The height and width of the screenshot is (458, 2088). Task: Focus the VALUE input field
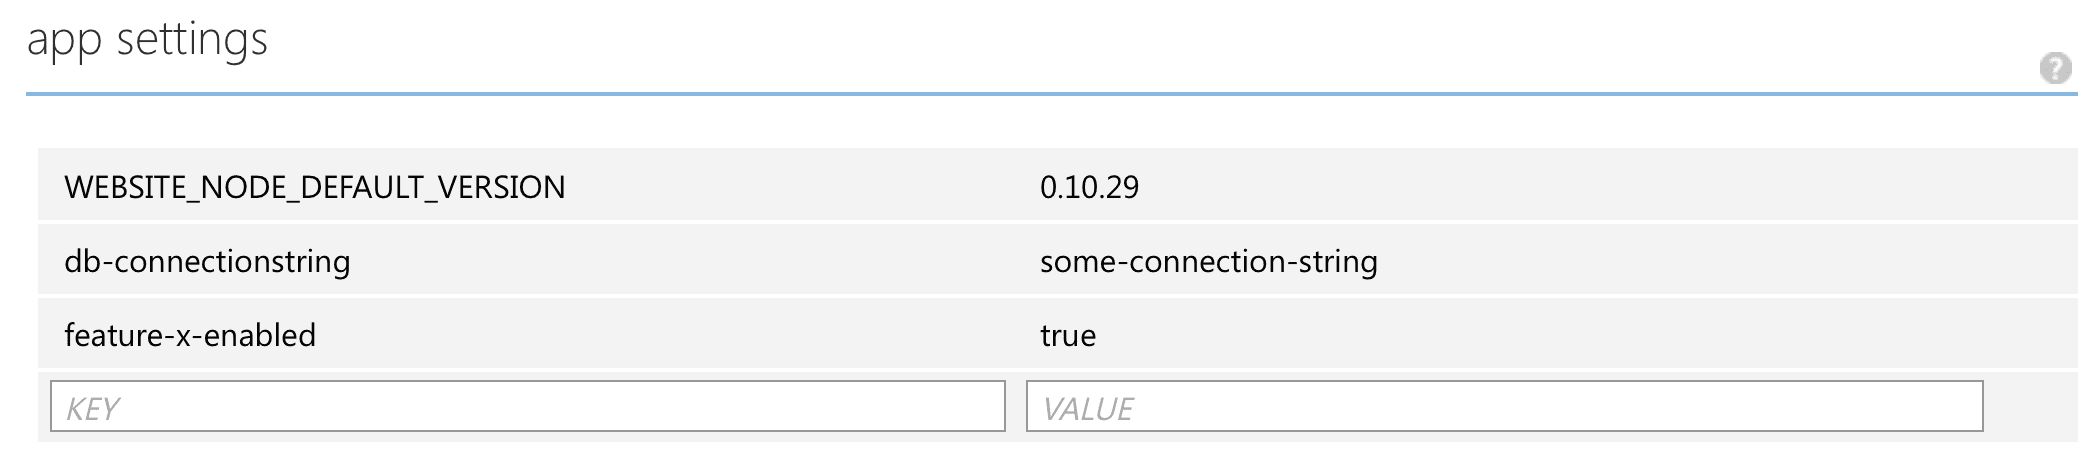pyautogui.click(x=1505, y=406)
